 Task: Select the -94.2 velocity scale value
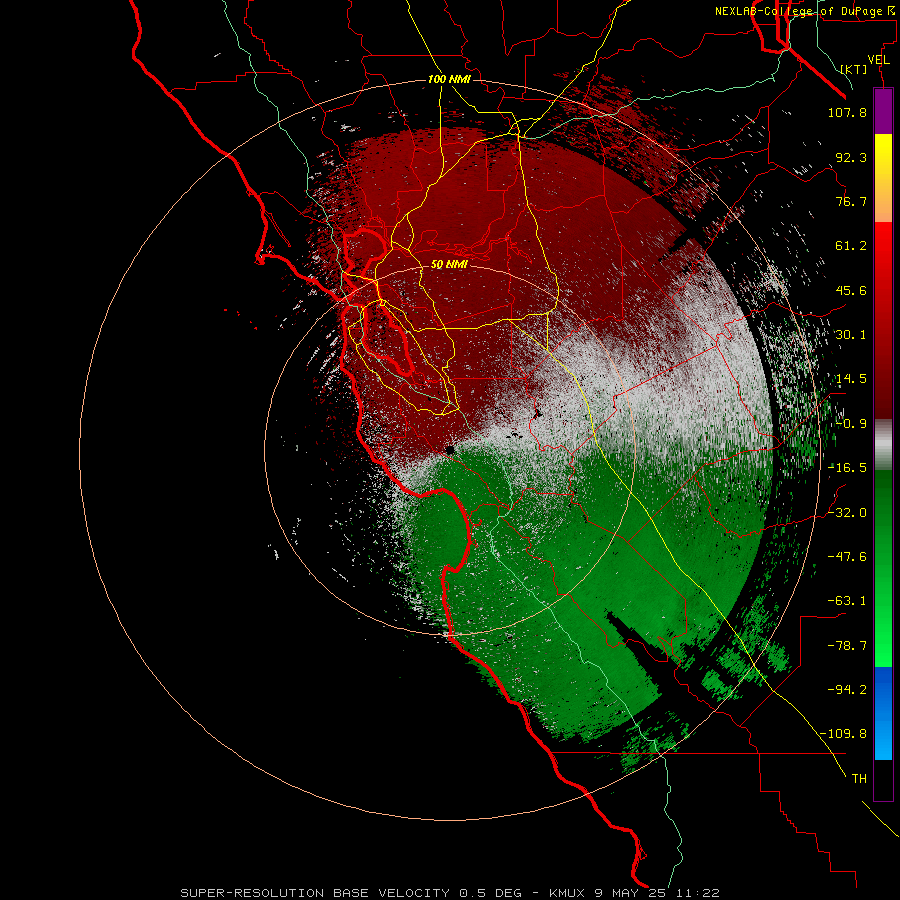[847, 690]
